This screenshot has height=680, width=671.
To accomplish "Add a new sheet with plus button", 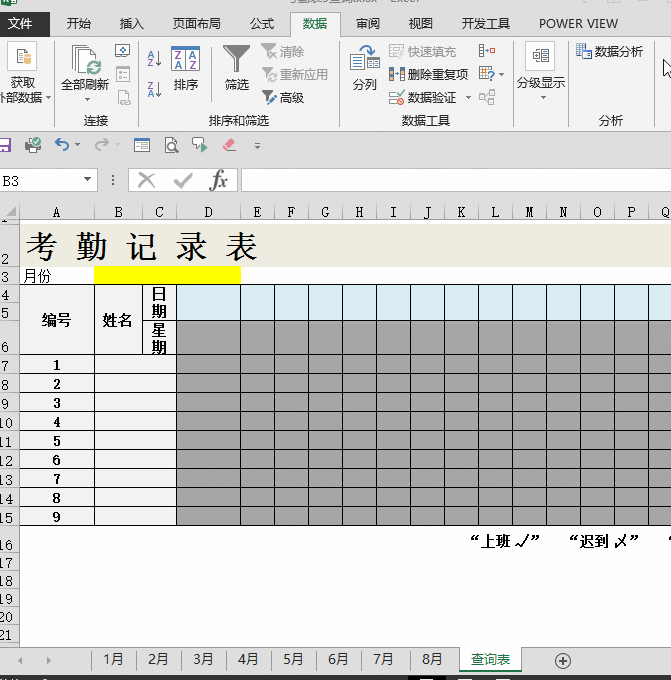I will click(563, 660).
